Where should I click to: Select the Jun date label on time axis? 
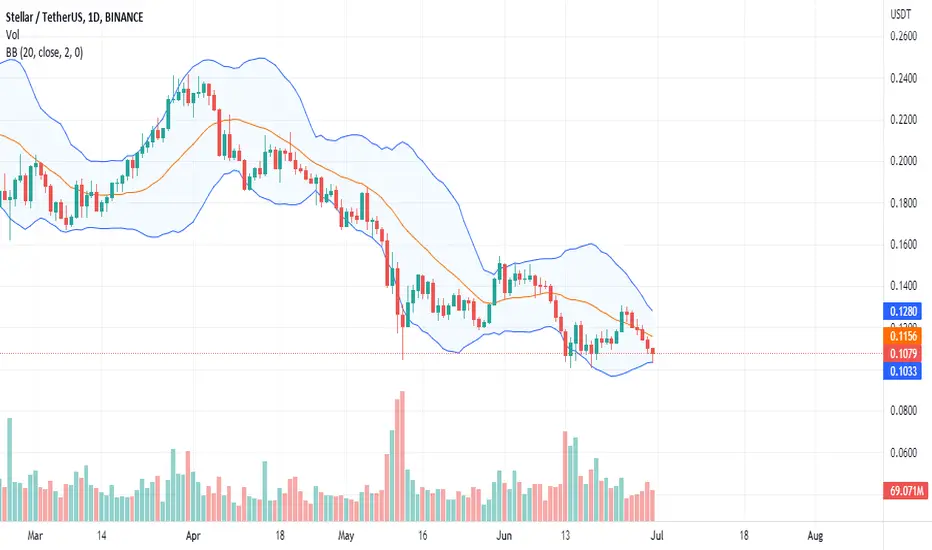pyautogui.click(x=504, y=536)
